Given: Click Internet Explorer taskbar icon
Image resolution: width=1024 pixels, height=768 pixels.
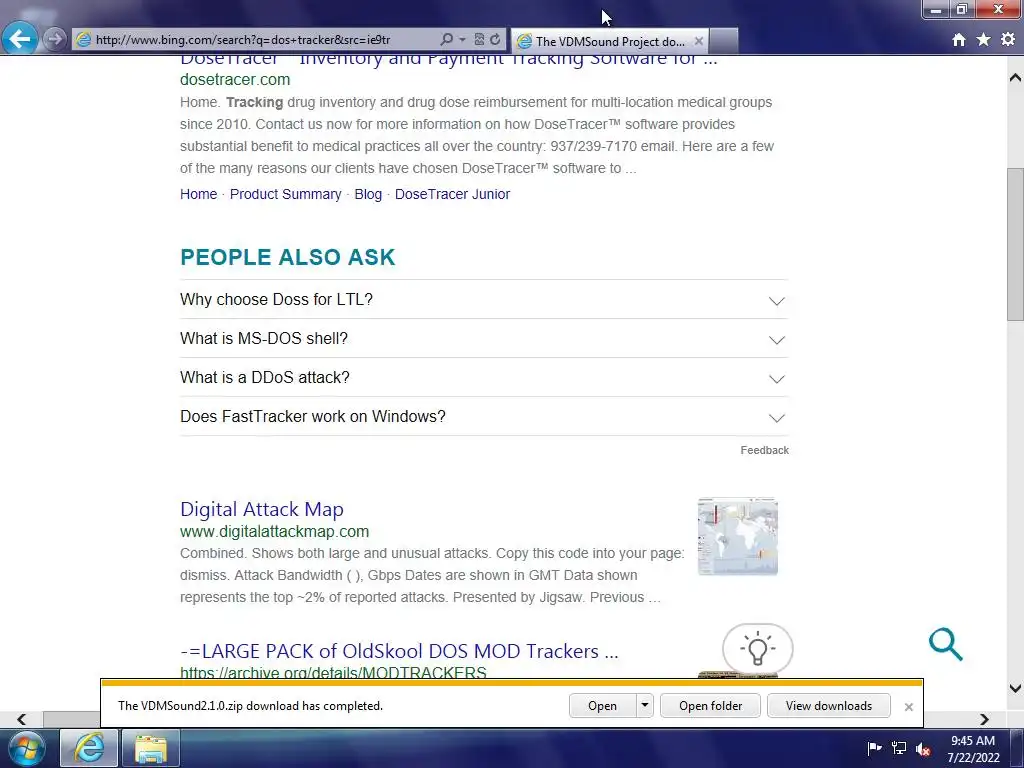Looking at the screenshot, I should click(x=89, y=748).
